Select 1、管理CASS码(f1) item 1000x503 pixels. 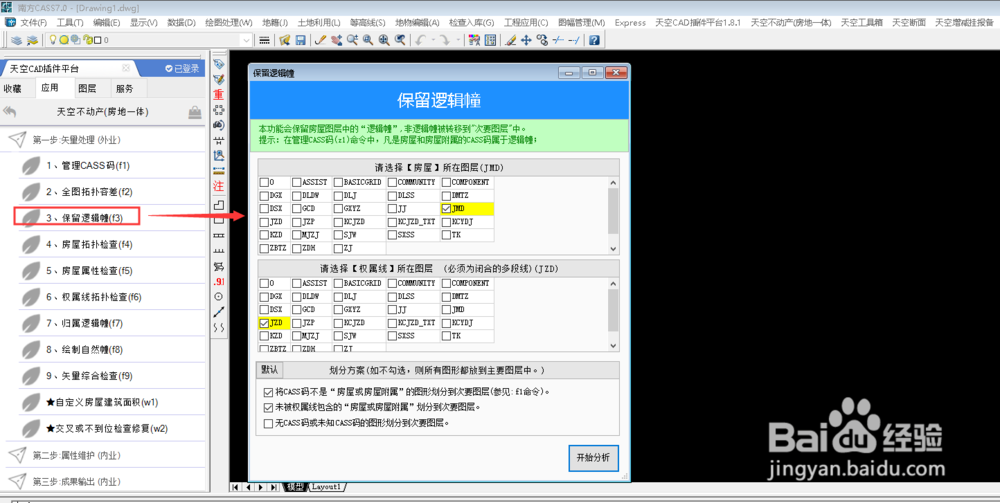click(x=87, y=166)
